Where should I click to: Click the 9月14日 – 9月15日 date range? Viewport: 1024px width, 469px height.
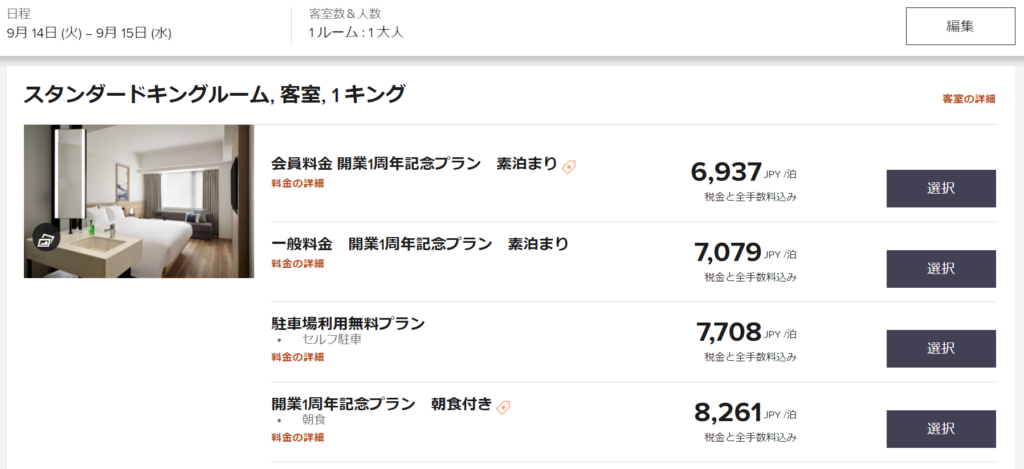pos(89,33)
